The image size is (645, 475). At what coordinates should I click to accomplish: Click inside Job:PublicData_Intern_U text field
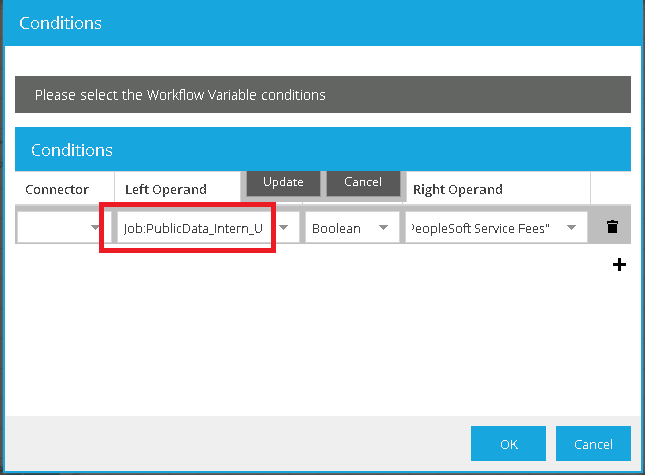pyautogui.click(x=193, y=229)
